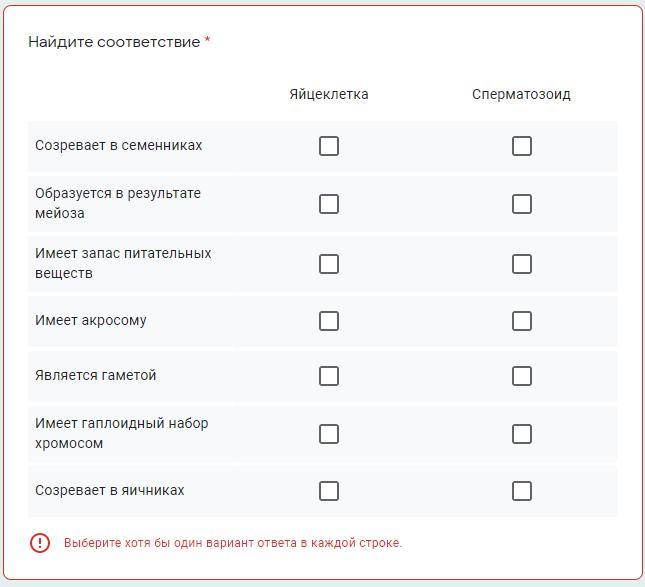Viewport: 645px width, 587px height.
Task: Tick Сперматозоид for Созревает в яичниках
Action: tap(521, 491)
